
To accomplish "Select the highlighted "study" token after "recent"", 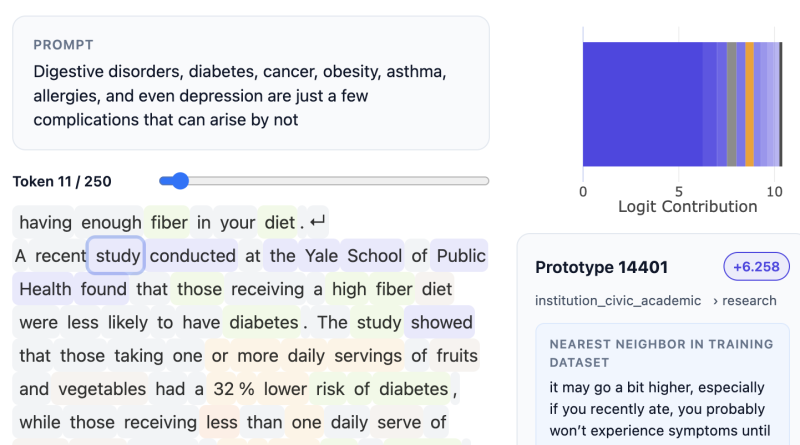I will pyautogui.click(x=117, y=256).
